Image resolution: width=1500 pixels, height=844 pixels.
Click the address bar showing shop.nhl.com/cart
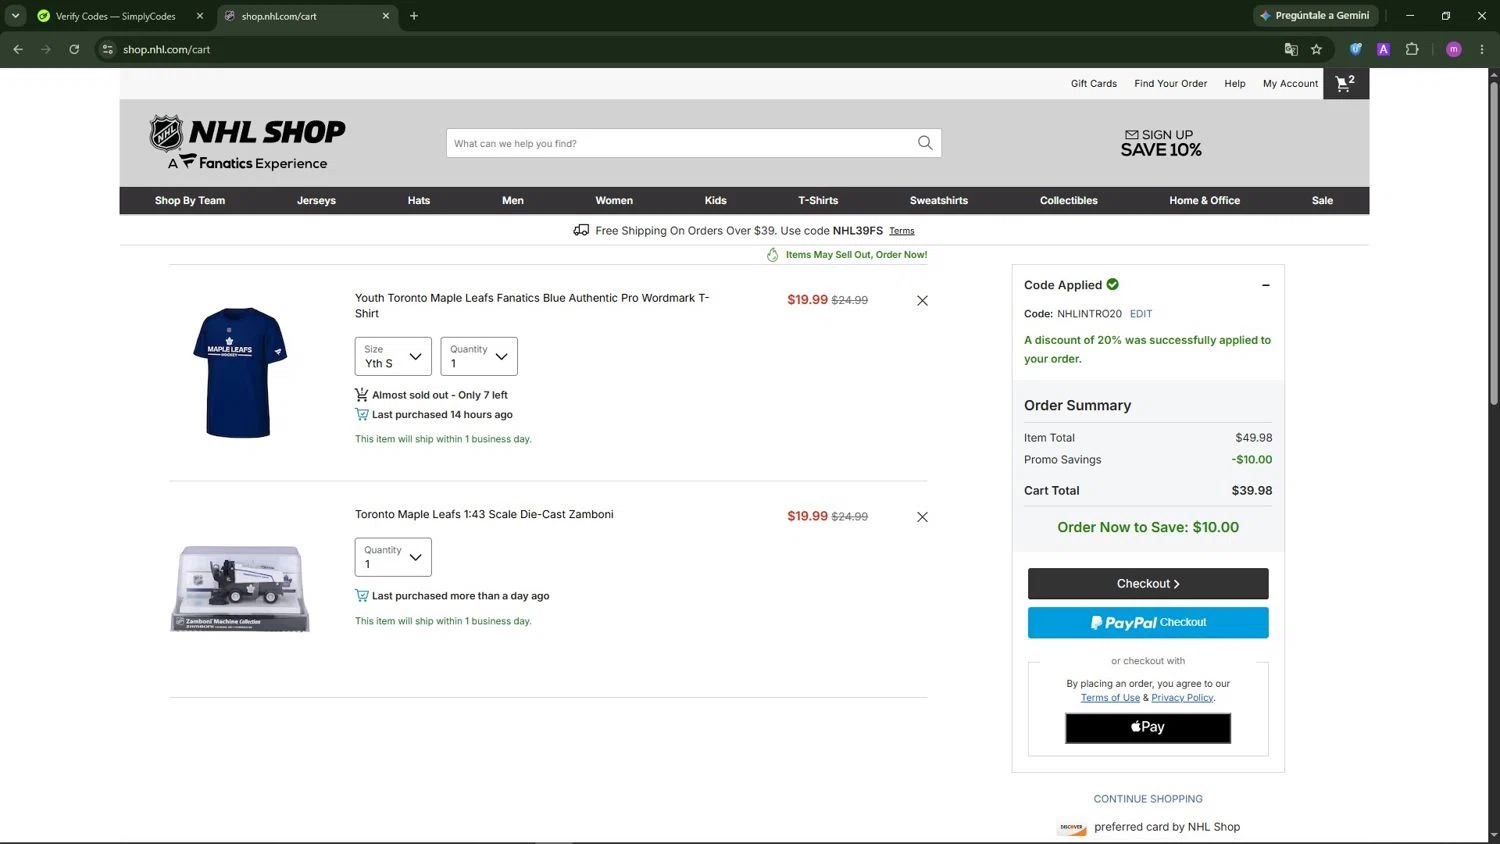click(x=690, y=49)
